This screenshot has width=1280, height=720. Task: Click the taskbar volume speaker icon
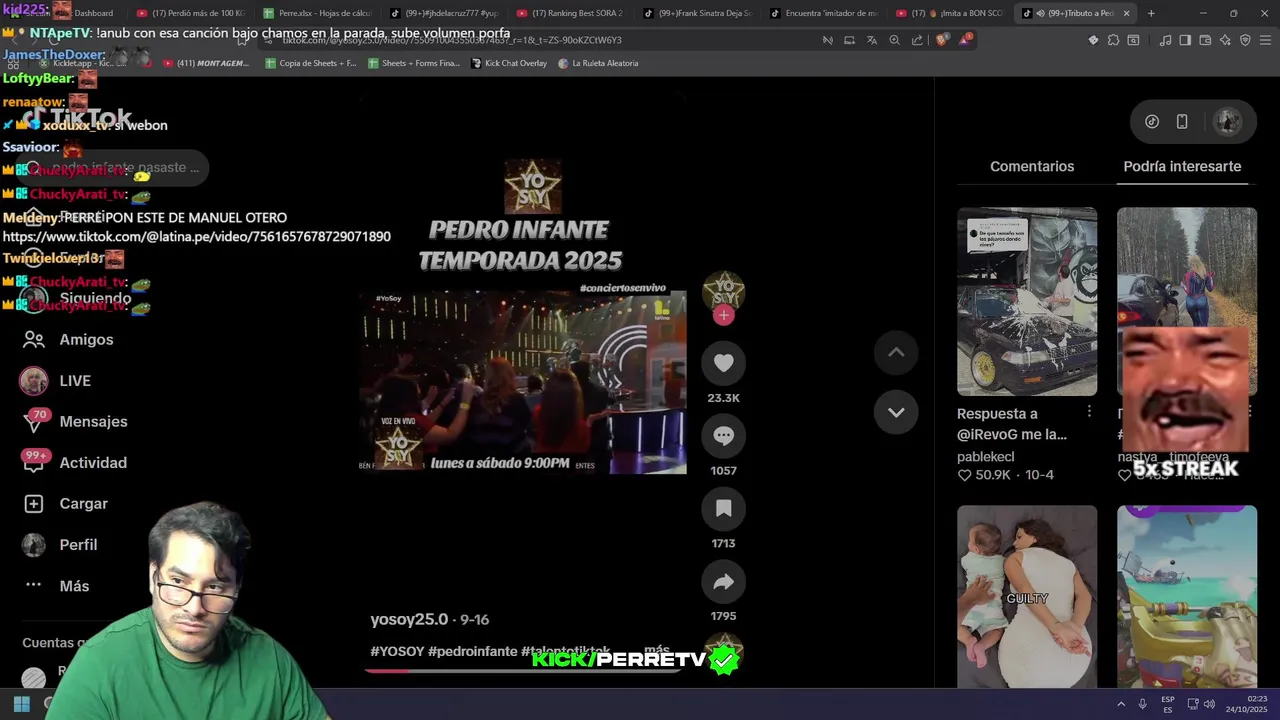[x=1209, y=704]
